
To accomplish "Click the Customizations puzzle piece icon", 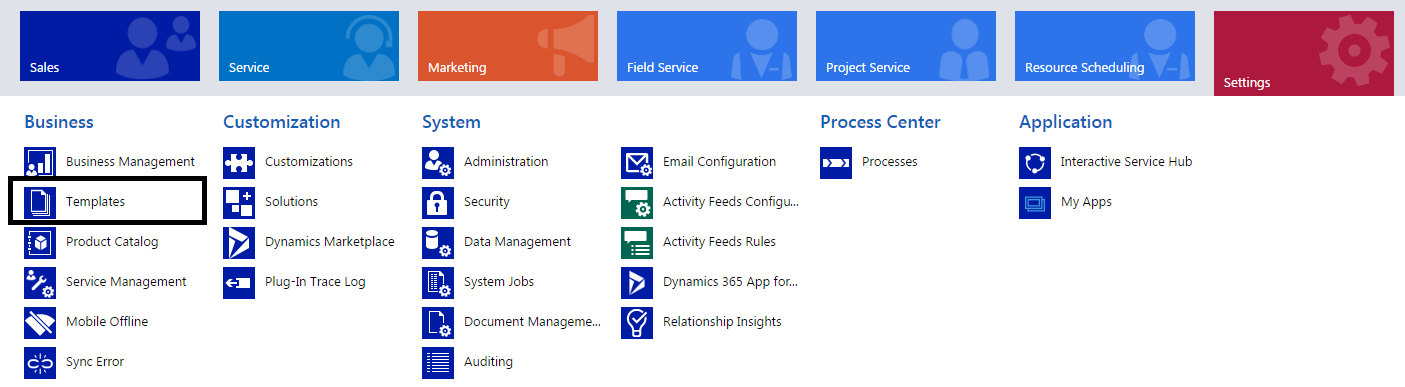I will [x=239, y=162].
